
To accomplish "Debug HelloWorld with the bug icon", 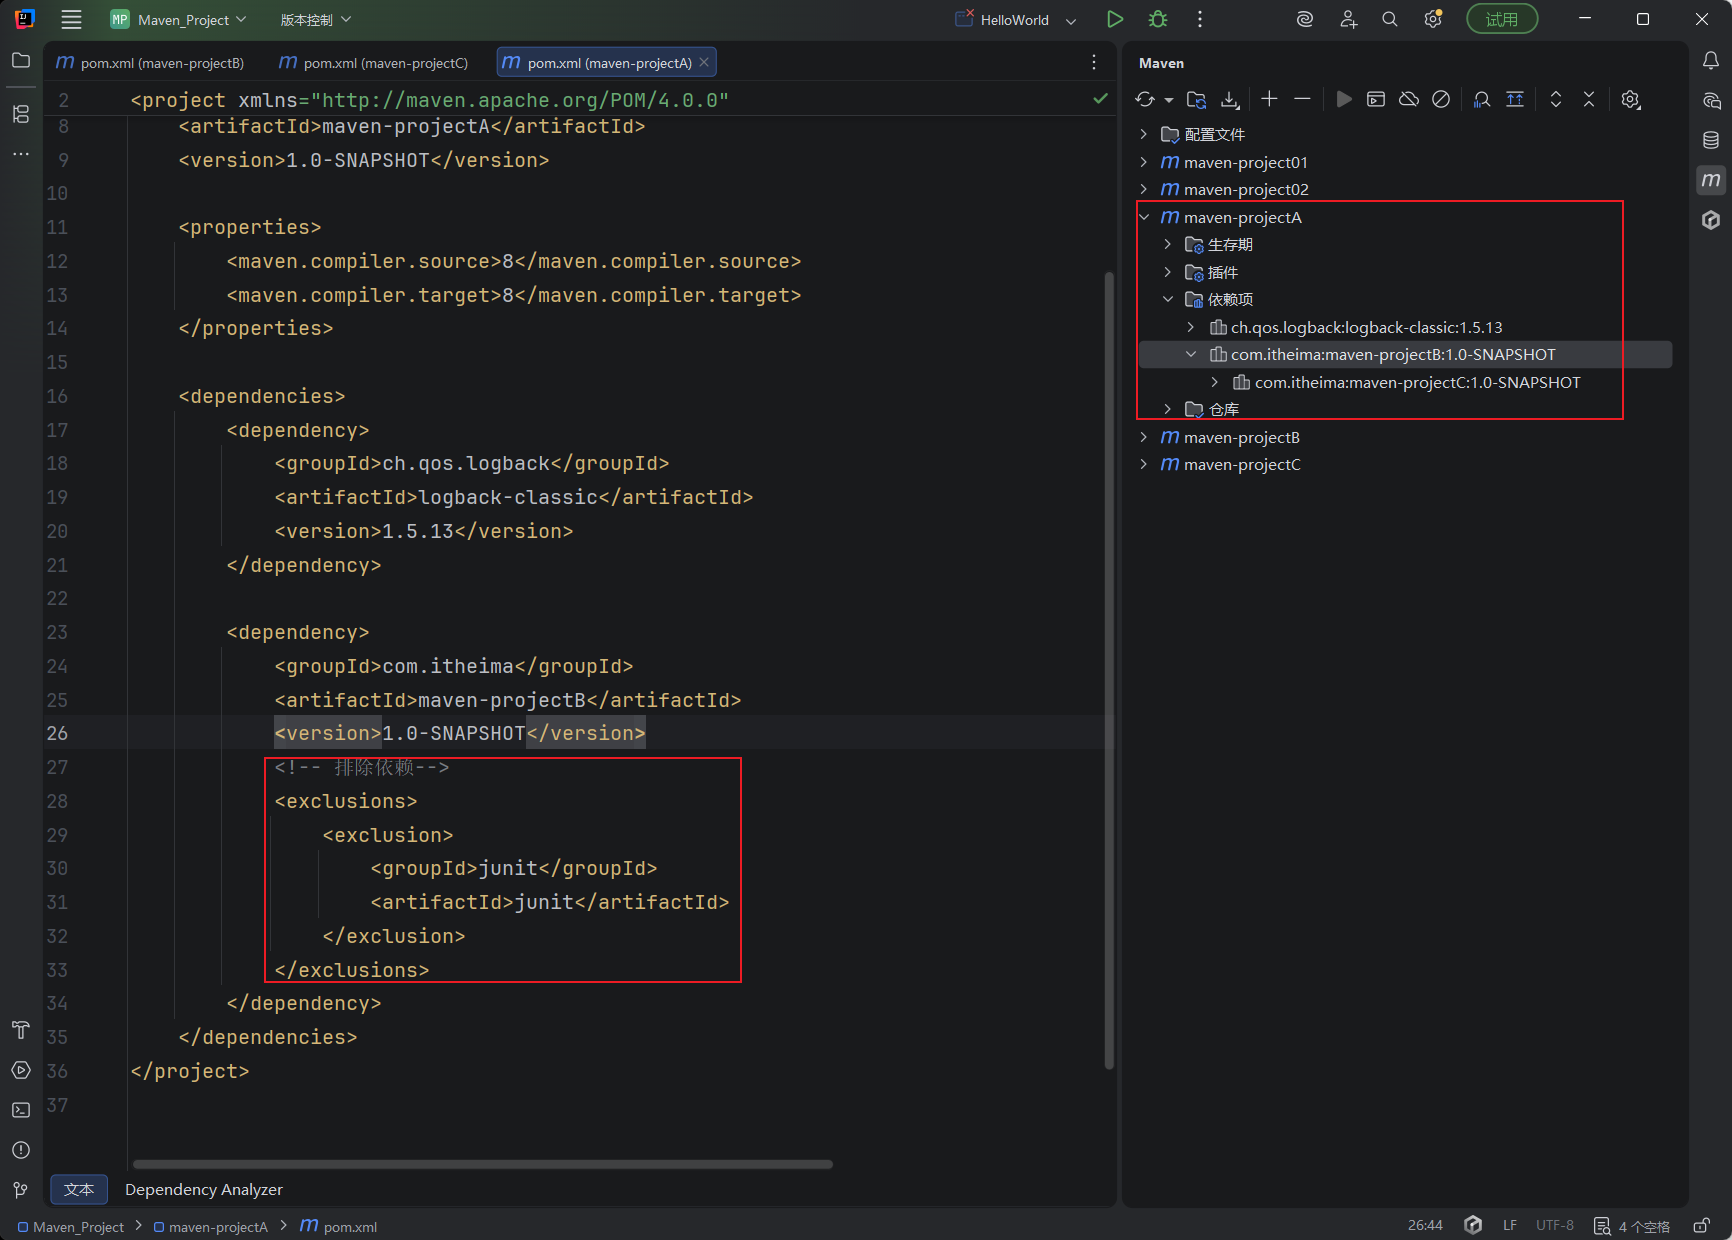I will pos(1158,19).
